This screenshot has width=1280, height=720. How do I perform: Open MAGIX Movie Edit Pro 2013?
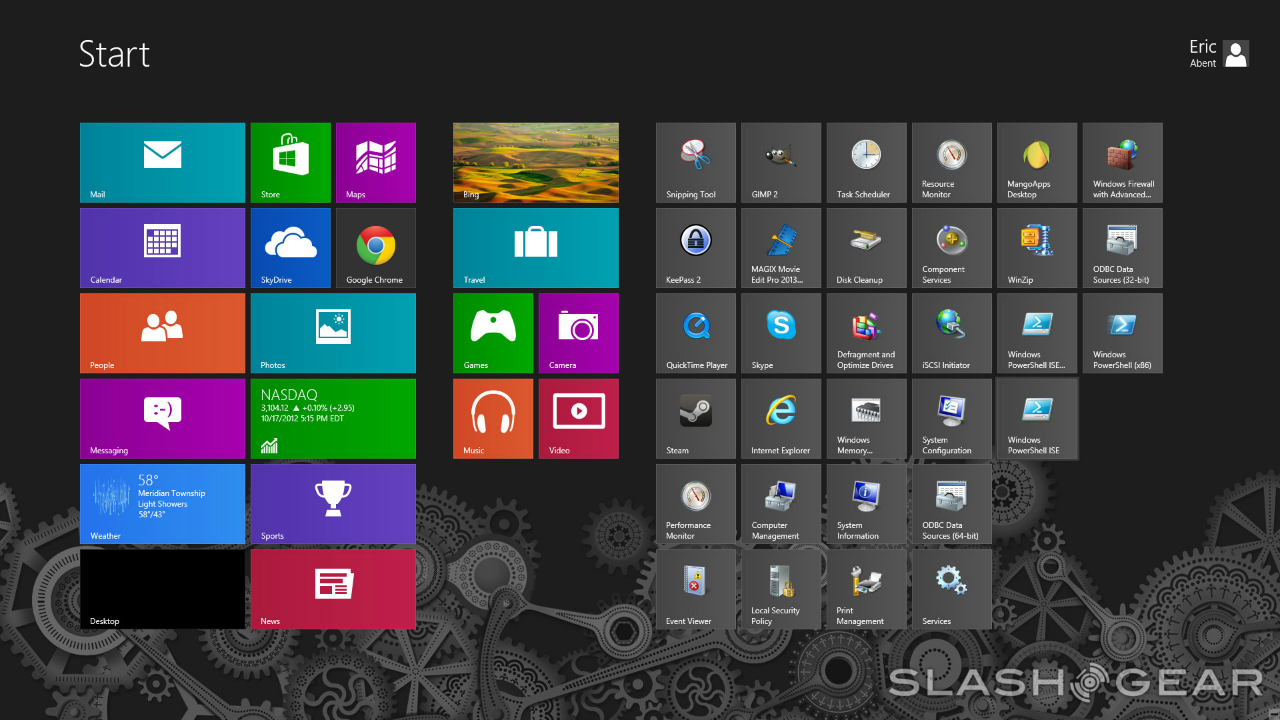pyautogui.click(x=781, y=248)
